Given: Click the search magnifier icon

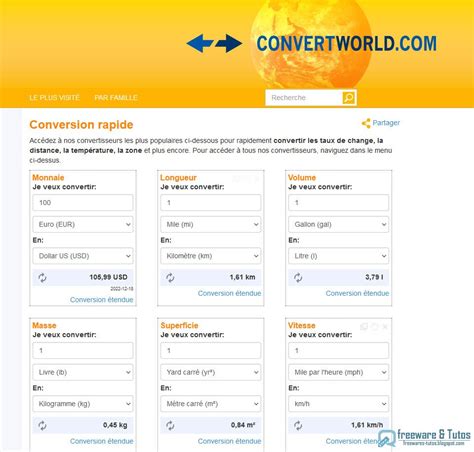Looking at the screenshot, I should pyautogui.click(x=349, y=98).
